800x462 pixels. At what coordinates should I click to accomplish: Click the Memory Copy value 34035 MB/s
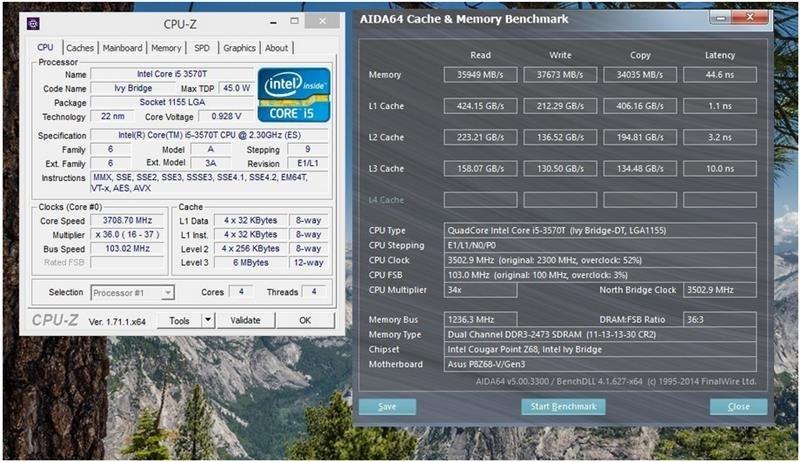click(x=640, y=74)
